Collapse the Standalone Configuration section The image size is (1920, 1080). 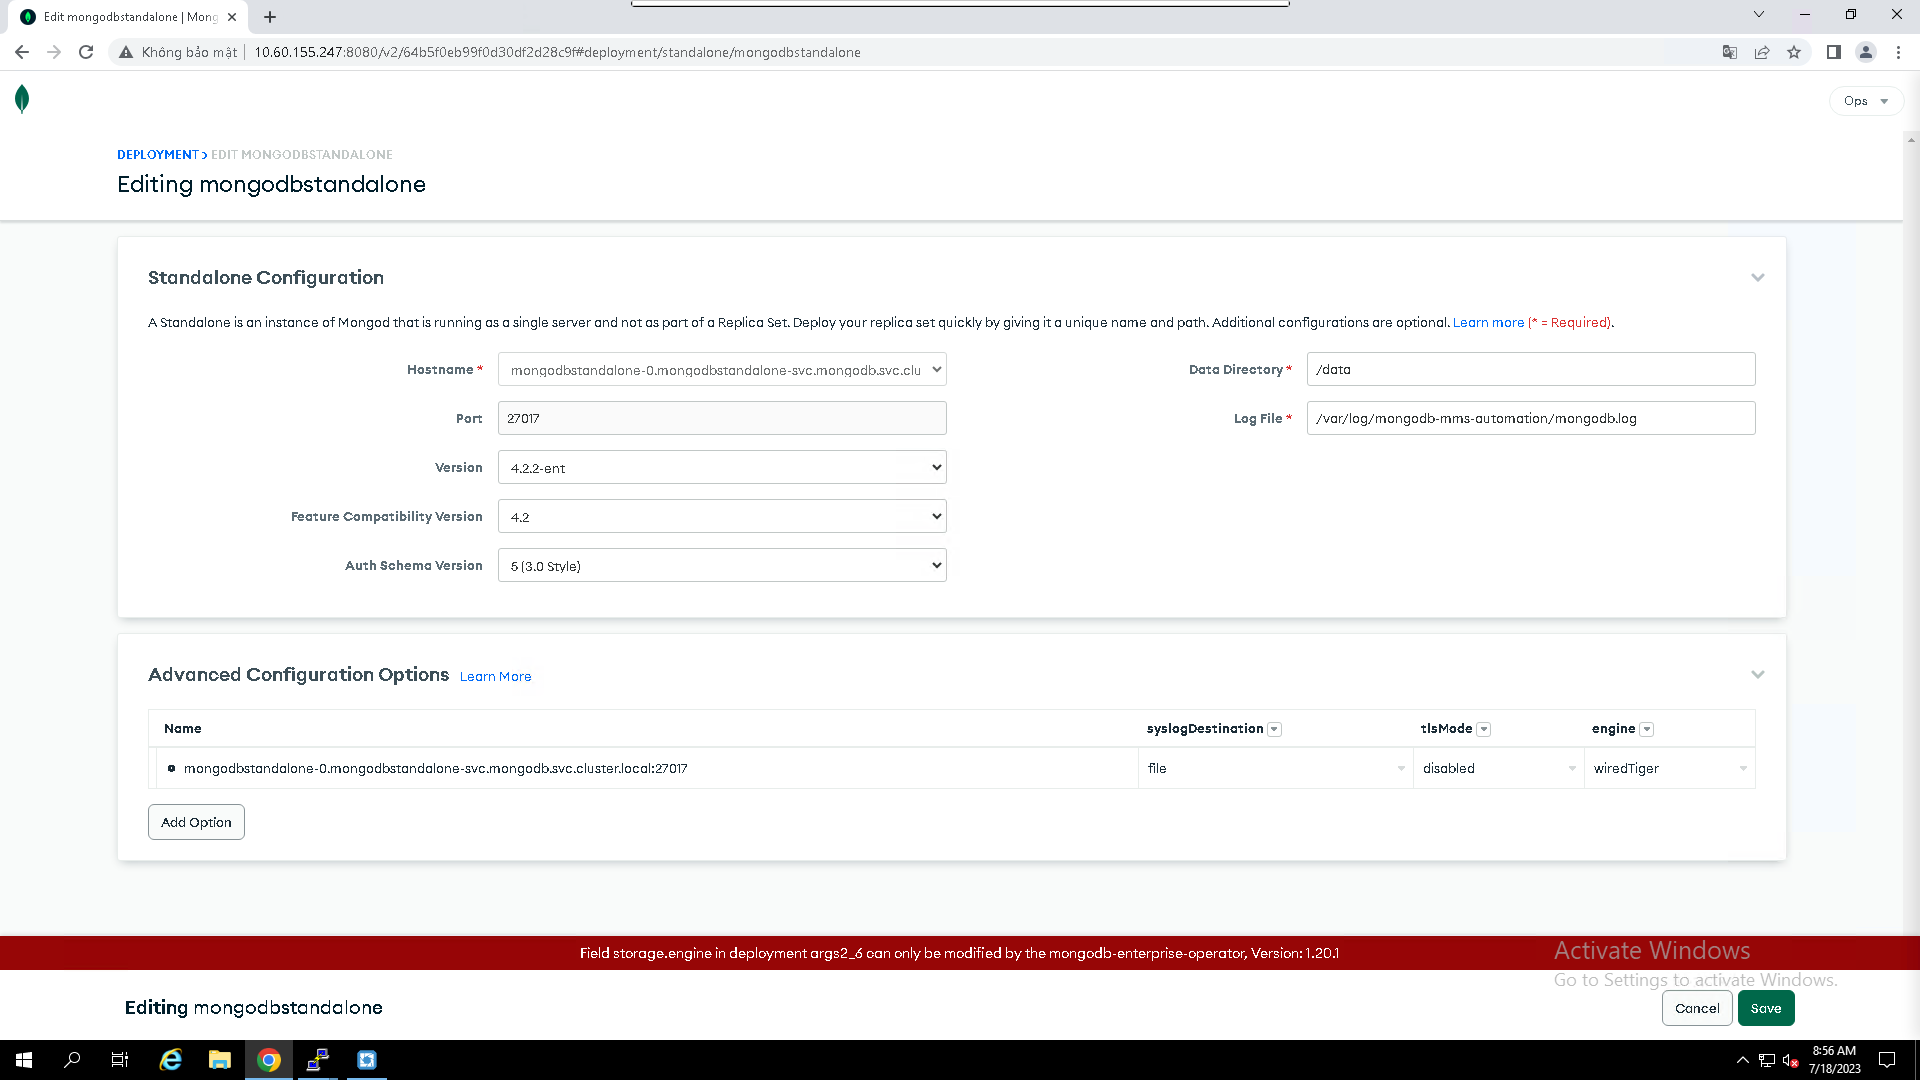1757,277
